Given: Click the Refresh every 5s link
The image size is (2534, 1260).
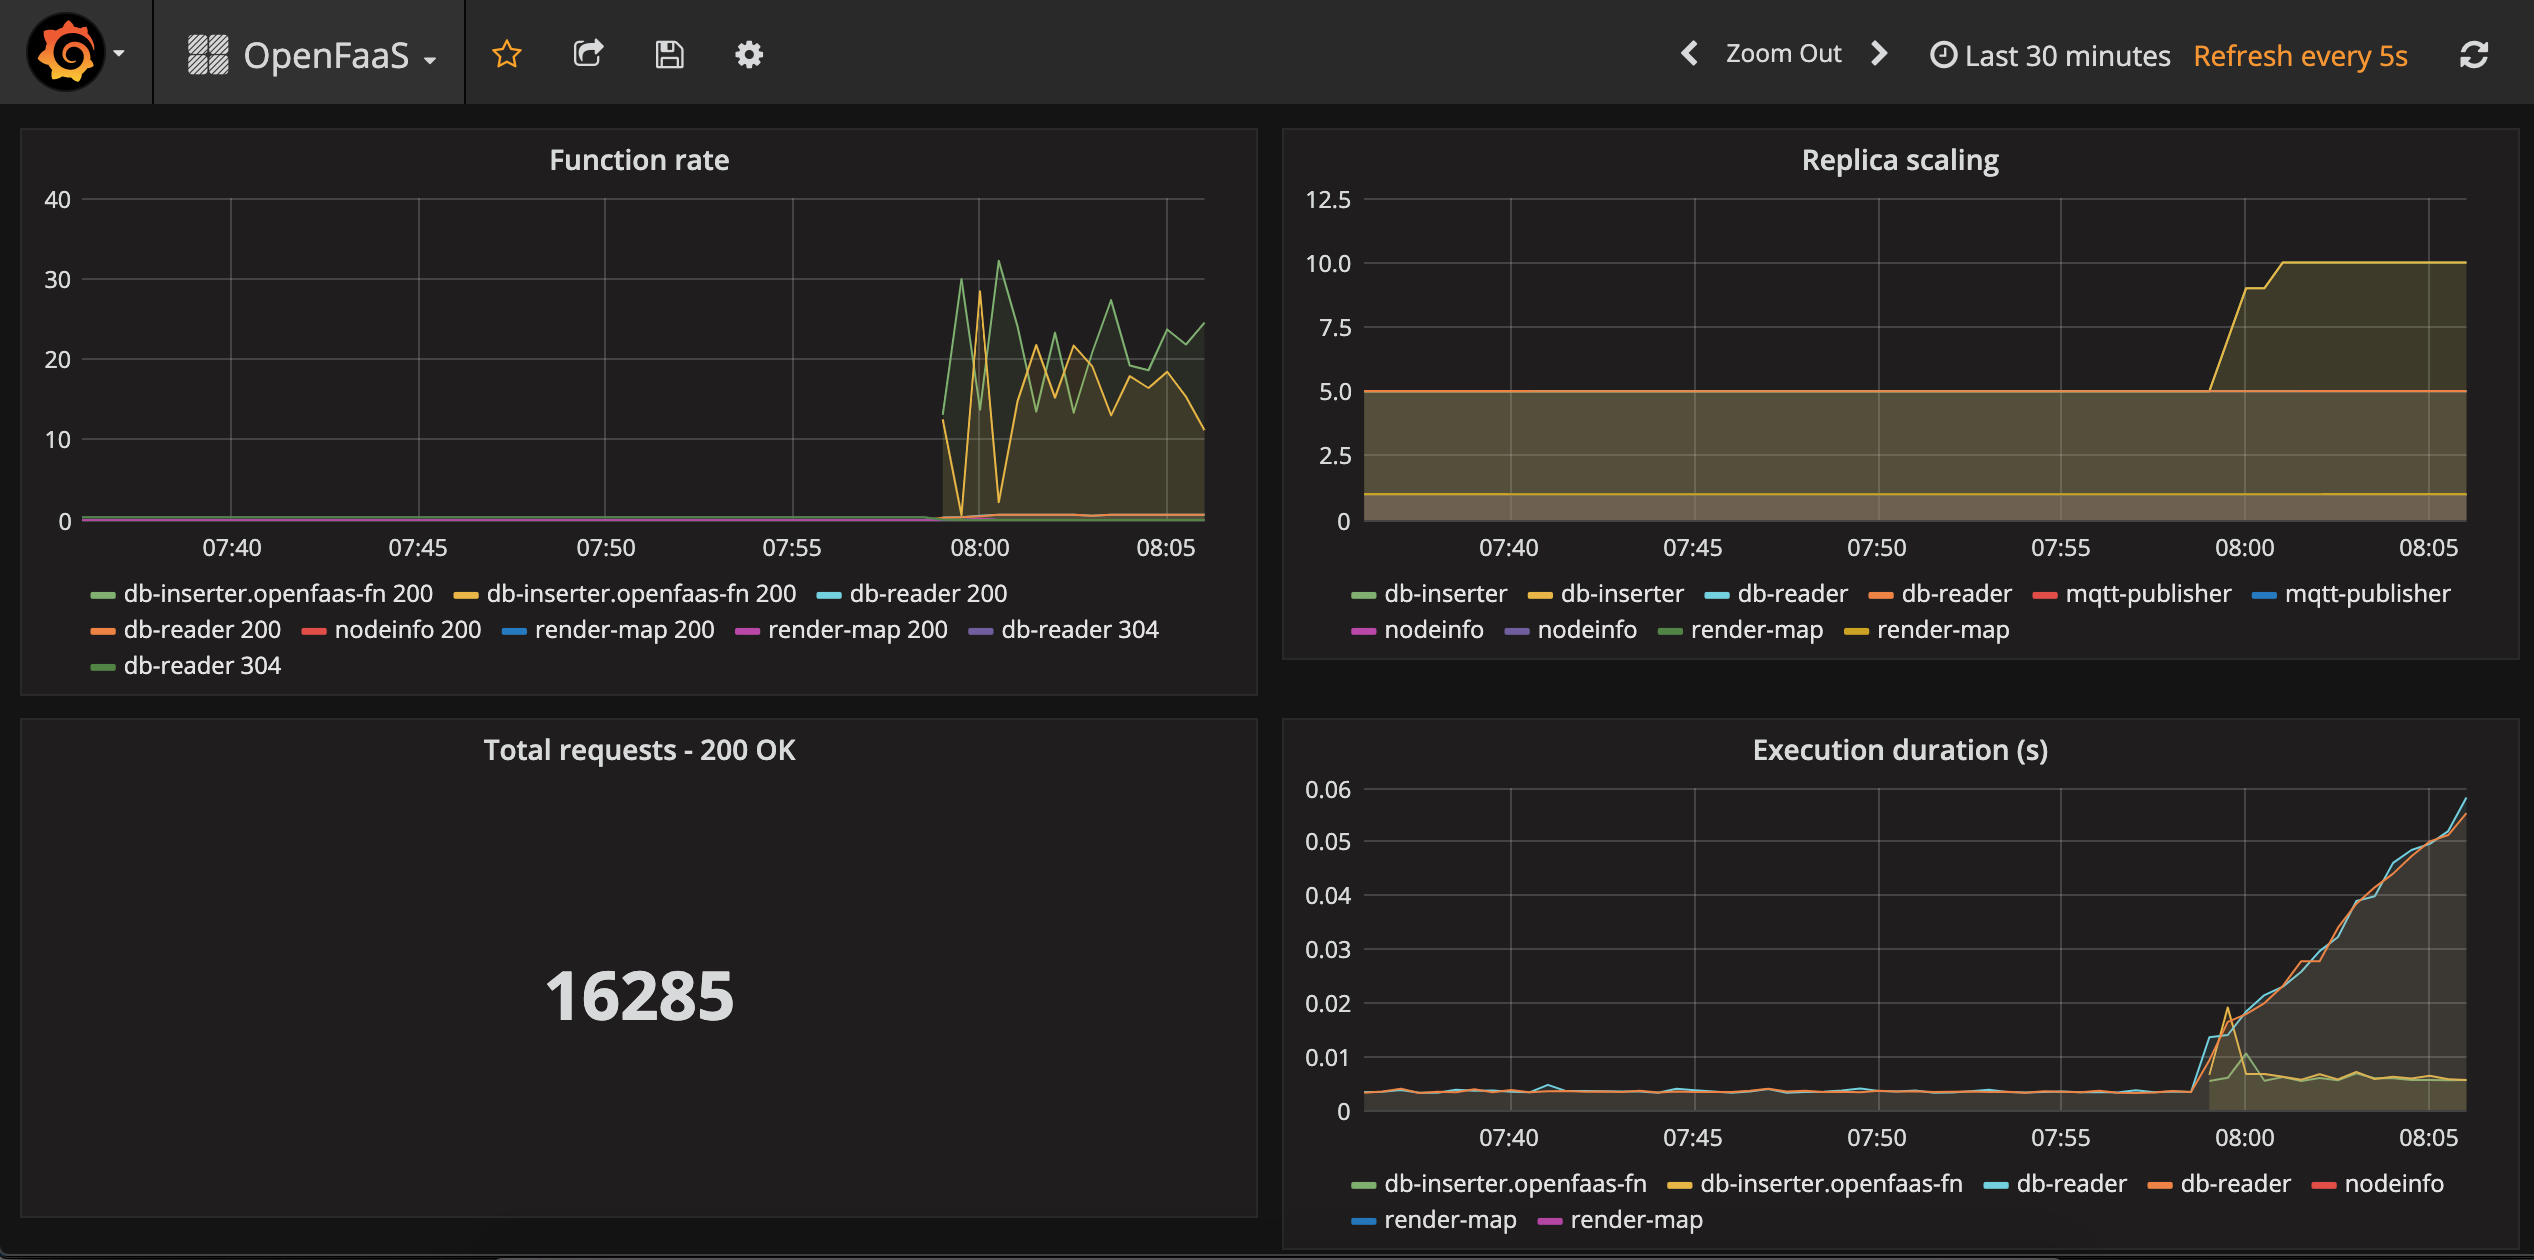Looking at the screenshot, I should (x=2300, y=55).
